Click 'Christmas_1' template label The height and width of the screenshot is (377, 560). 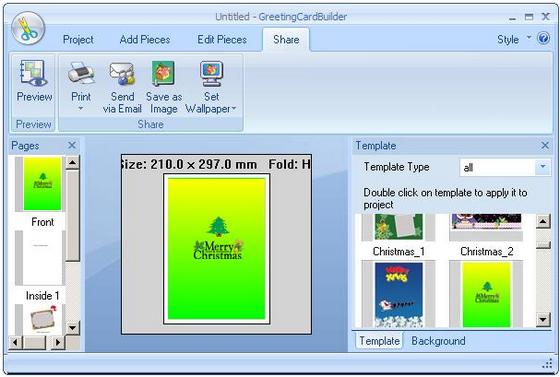click(399, 251)
